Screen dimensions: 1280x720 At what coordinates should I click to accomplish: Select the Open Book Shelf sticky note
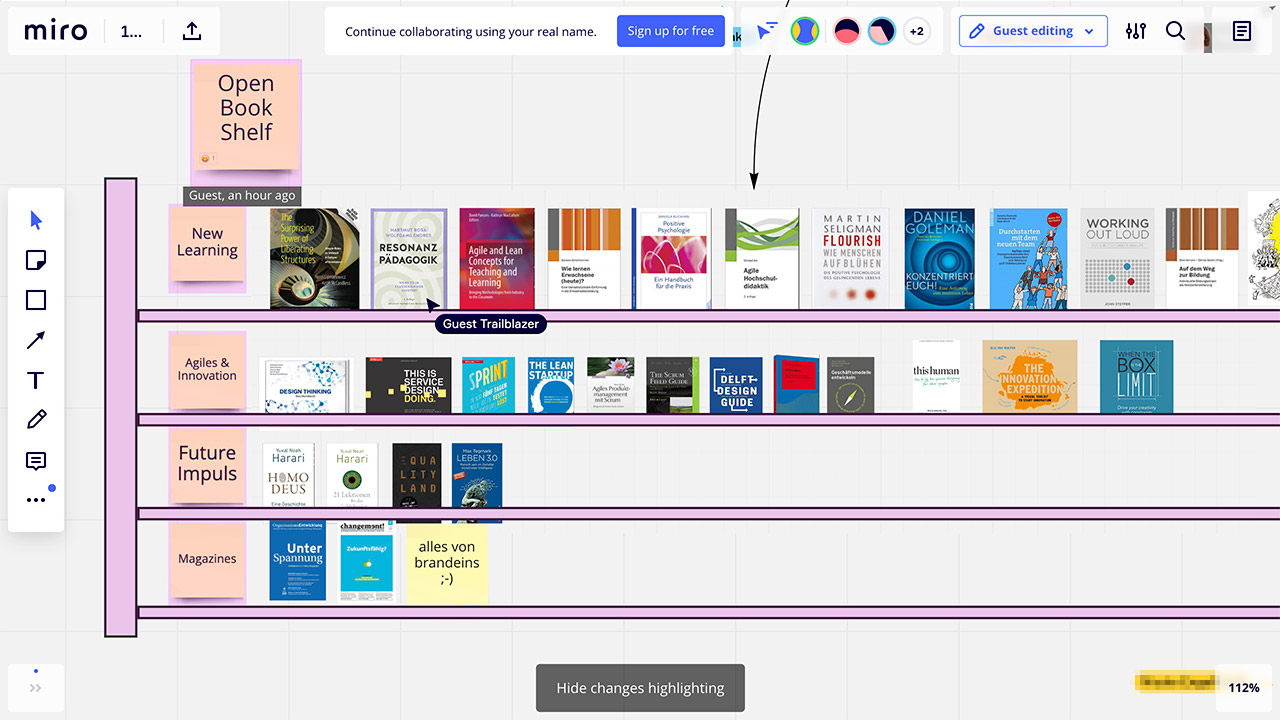[x=246, y=114]
